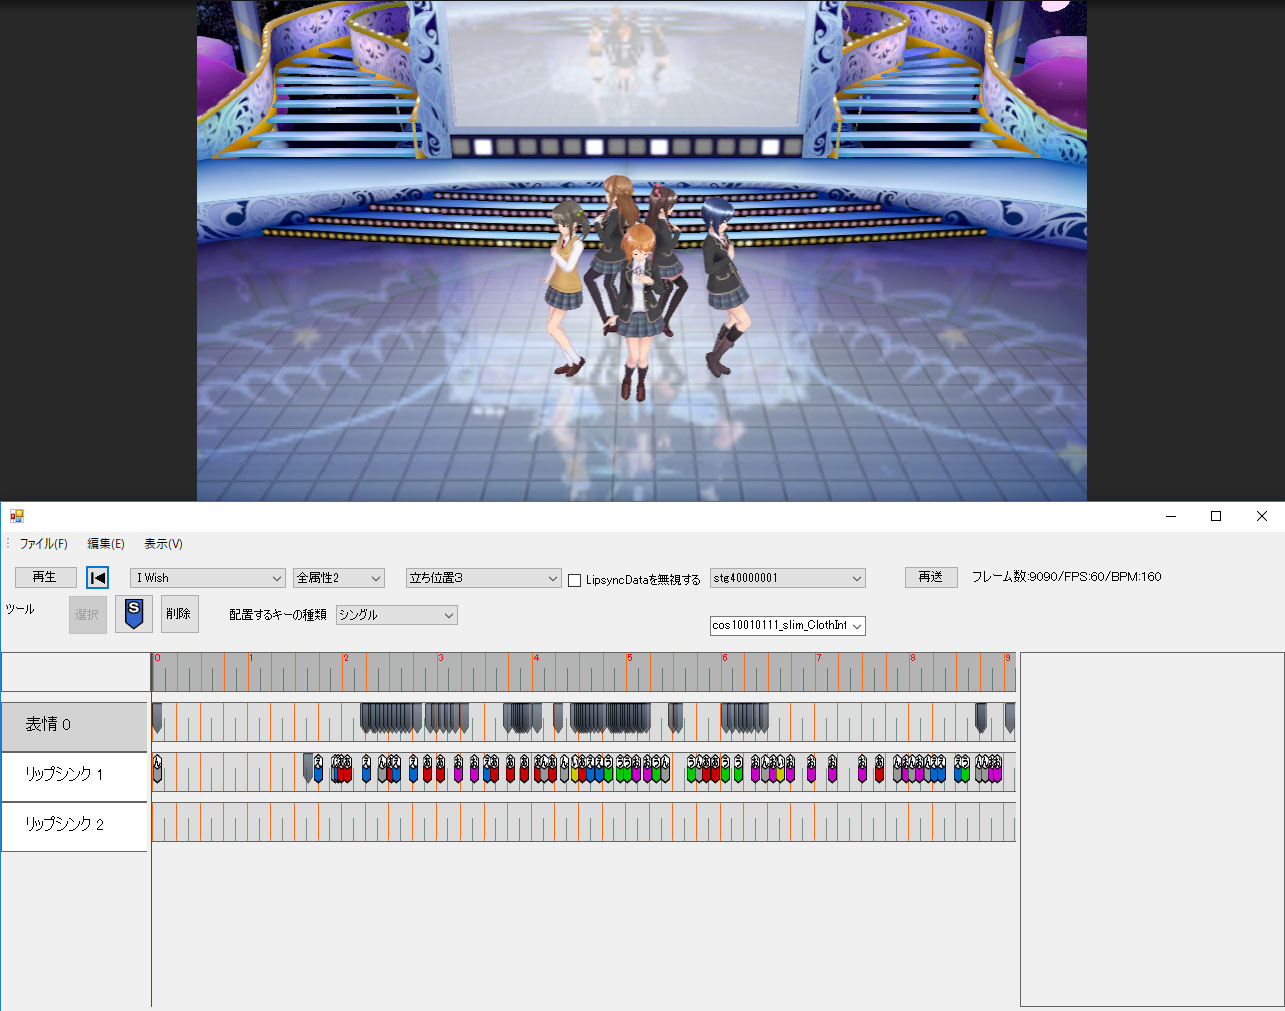Click ruler marker 7 on the timeline
This screenshot has height=1011, width=1285.
click(819, 658)
